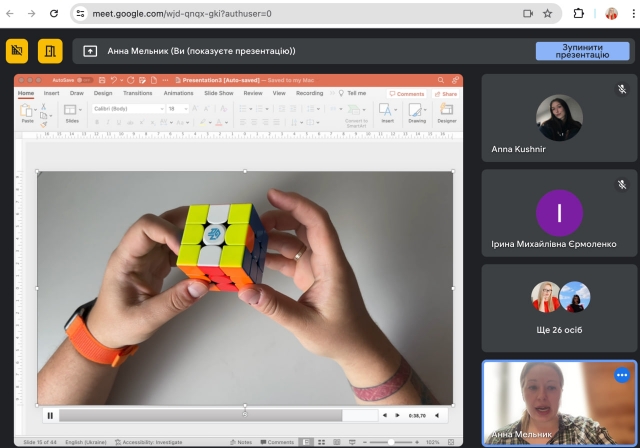Open Notes in PowerPoint status bar

(241, 441)
